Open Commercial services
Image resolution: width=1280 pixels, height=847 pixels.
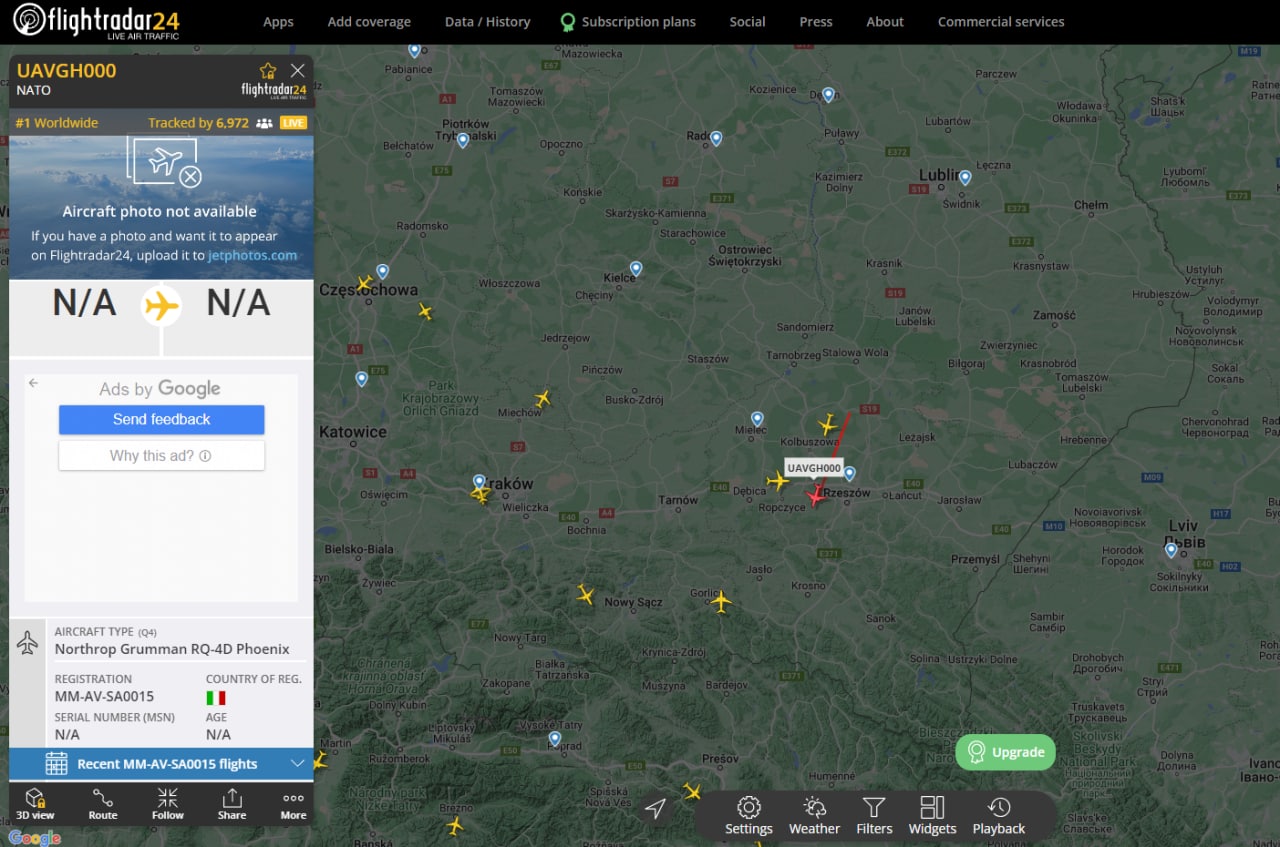[x=1001, y=21]
